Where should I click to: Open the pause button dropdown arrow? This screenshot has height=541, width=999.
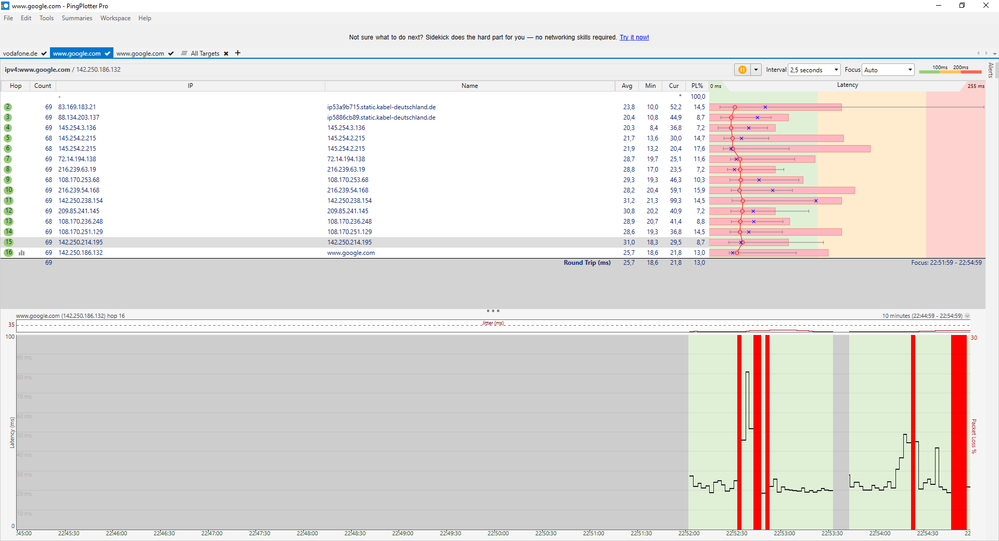pos(756,69)
